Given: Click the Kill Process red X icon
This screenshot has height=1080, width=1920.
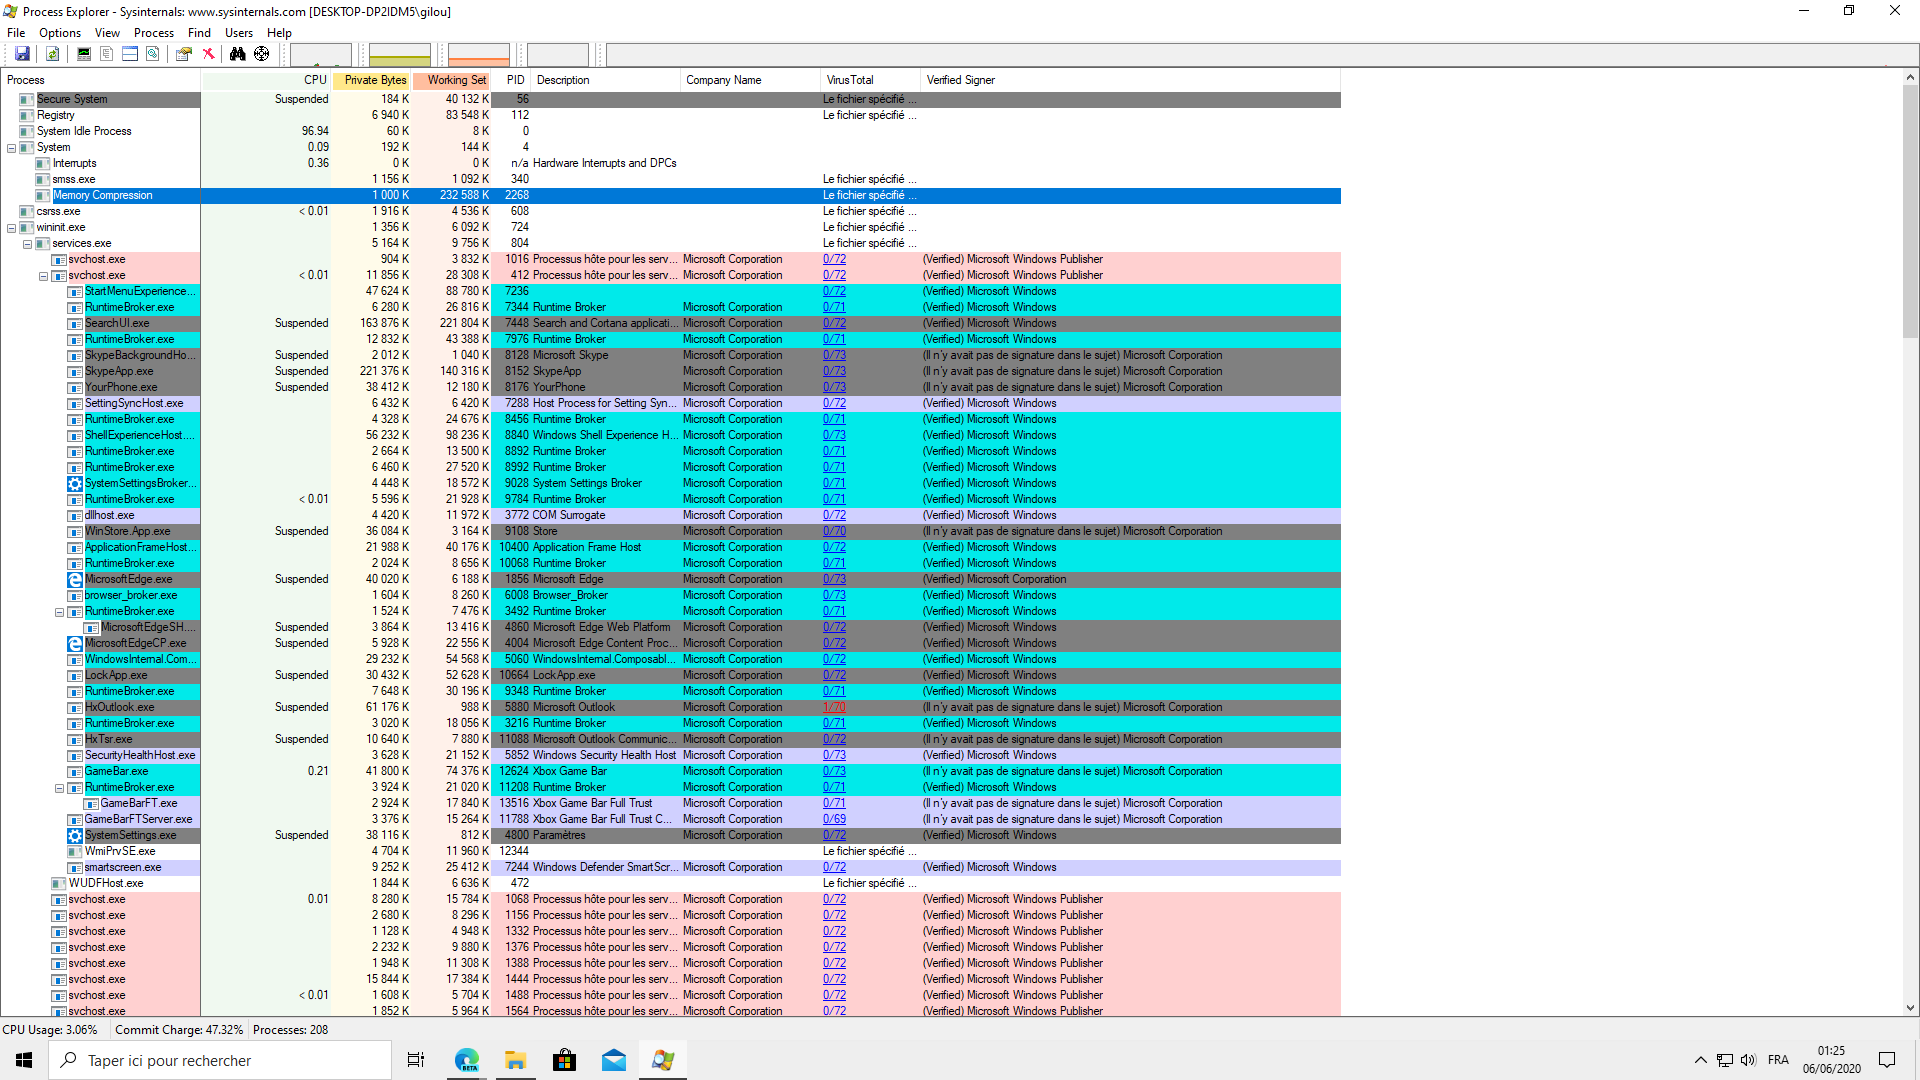Looking at the screenshot, I should pos(208,54).
